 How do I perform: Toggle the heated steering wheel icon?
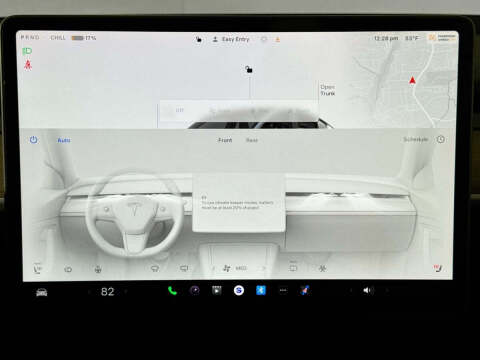[98, 269]
